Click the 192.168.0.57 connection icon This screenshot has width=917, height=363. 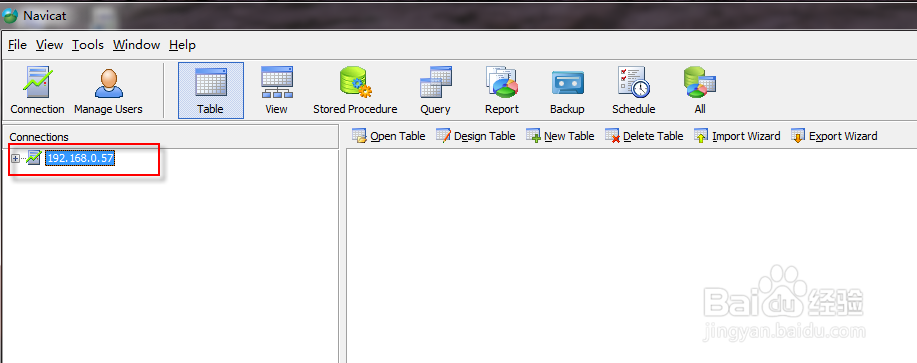pyautogui.click(x=34, y=158)
